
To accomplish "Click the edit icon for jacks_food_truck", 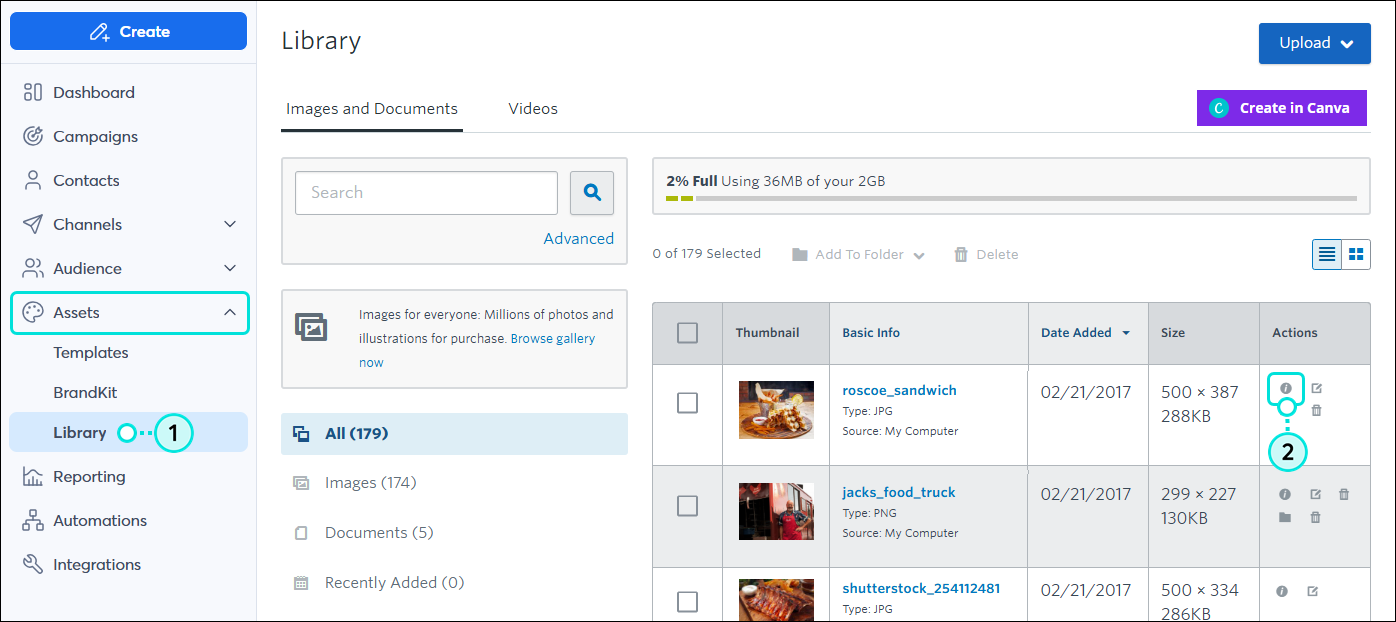I will pos(1316,494).
